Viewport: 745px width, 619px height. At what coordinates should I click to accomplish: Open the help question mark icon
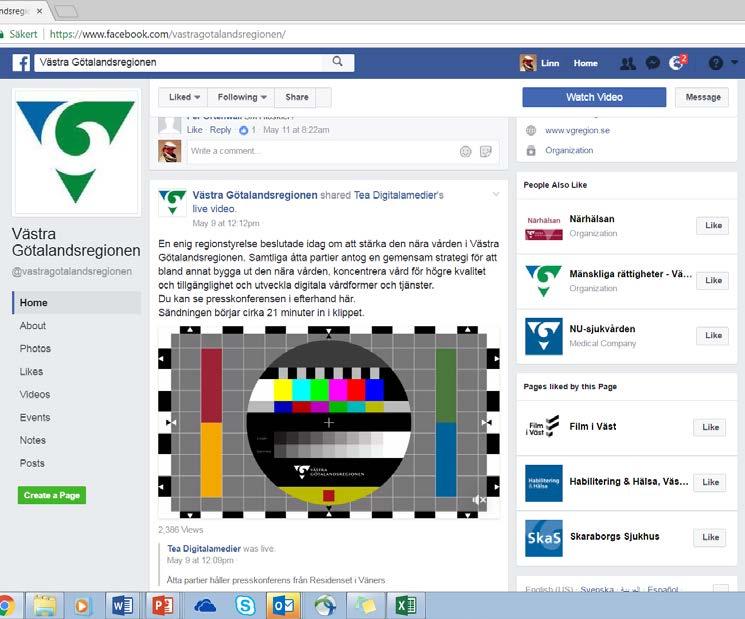716,63
